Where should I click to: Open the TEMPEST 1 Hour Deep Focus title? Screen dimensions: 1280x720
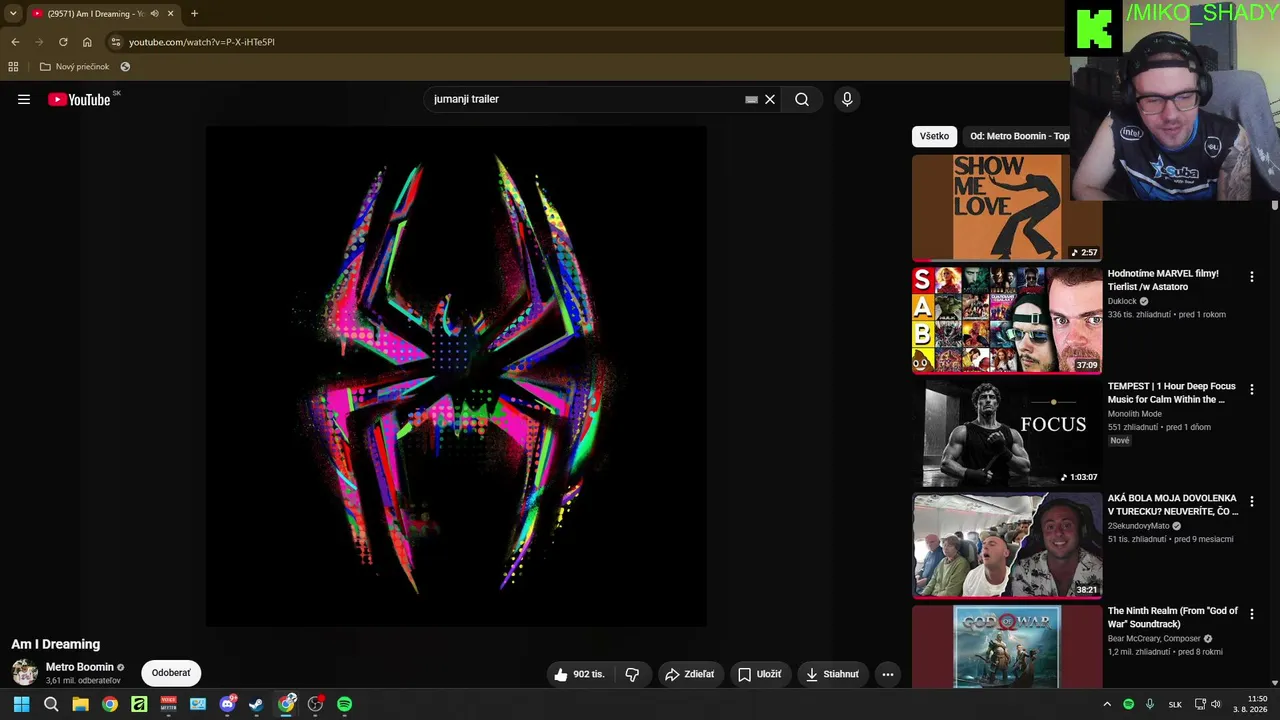pyautogui.click(x=1172, y=393)
